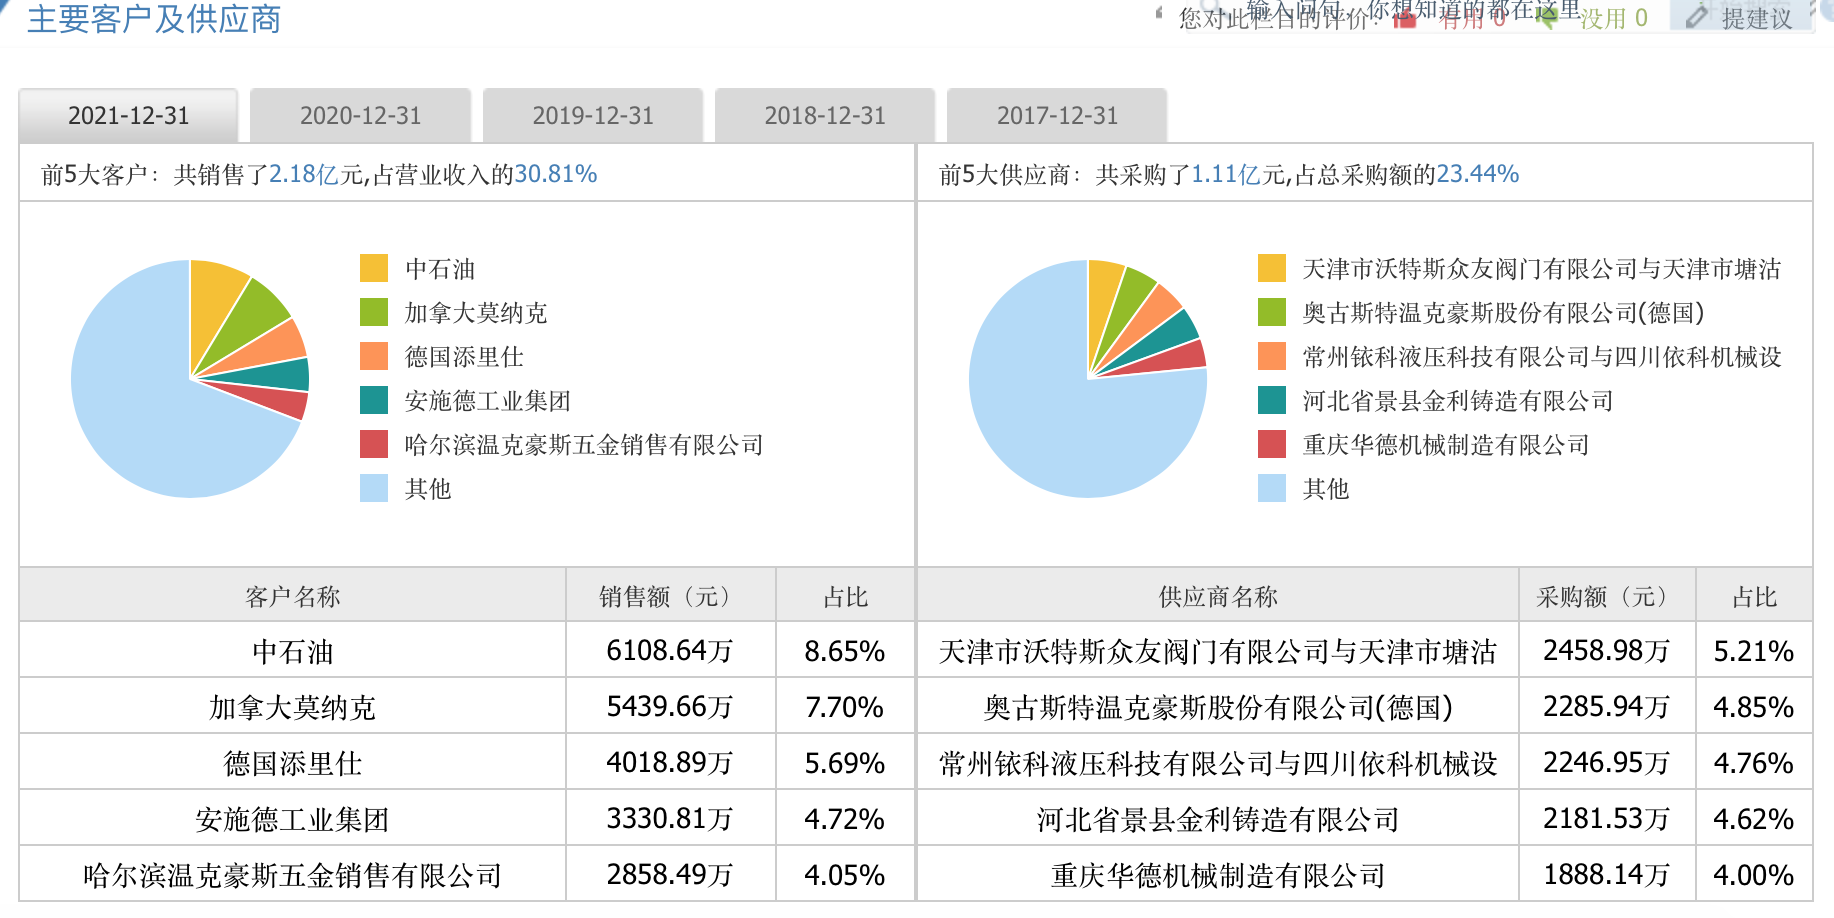Viewport: 1834px width, 918px height.
Task: Click the 30.81% revenue share figure
Action: pyautogui.click(x=555, y=174)
